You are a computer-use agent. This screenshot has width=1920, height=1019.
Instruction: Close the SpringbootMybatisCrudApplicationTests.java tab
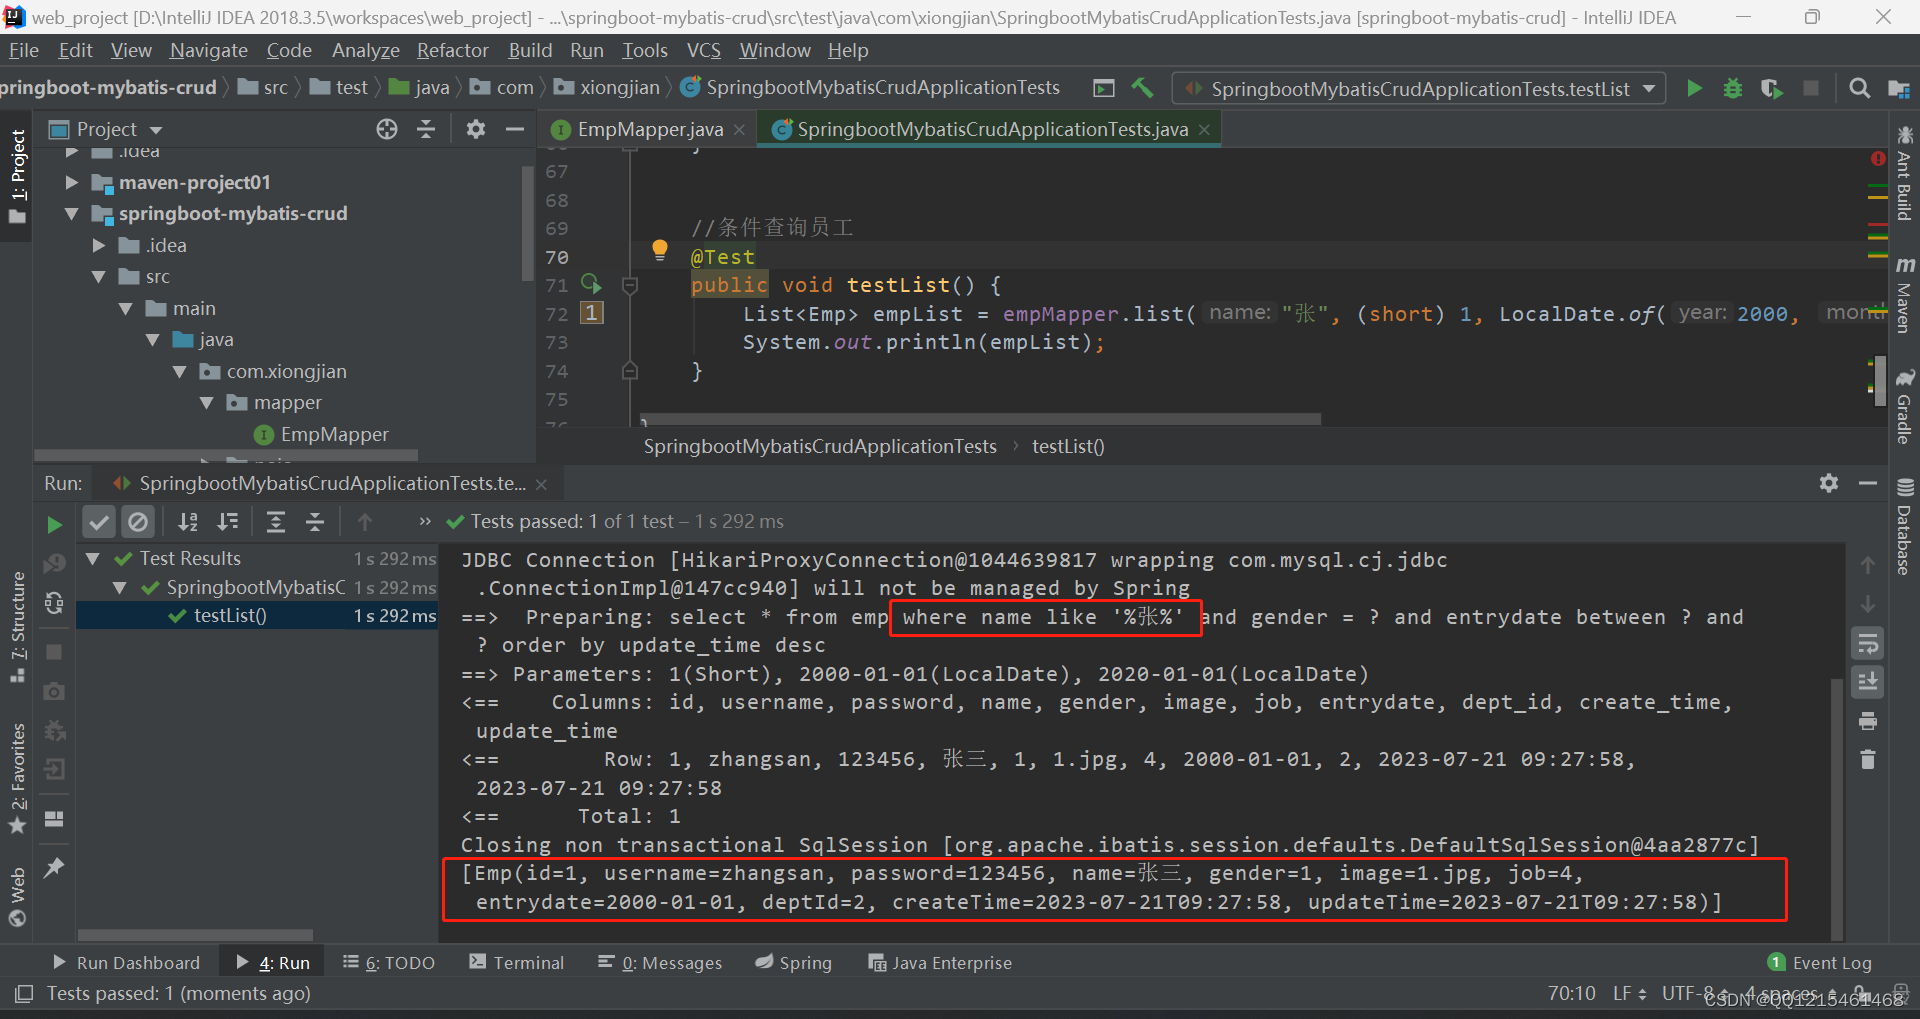click(x=1204, y=130)
